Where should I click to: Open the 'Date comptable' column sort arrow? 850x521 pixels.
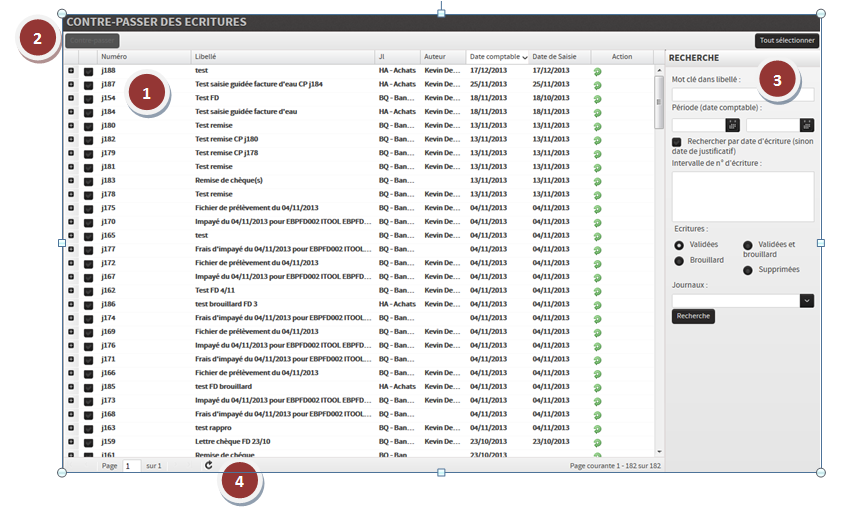(x=525, y=57)
